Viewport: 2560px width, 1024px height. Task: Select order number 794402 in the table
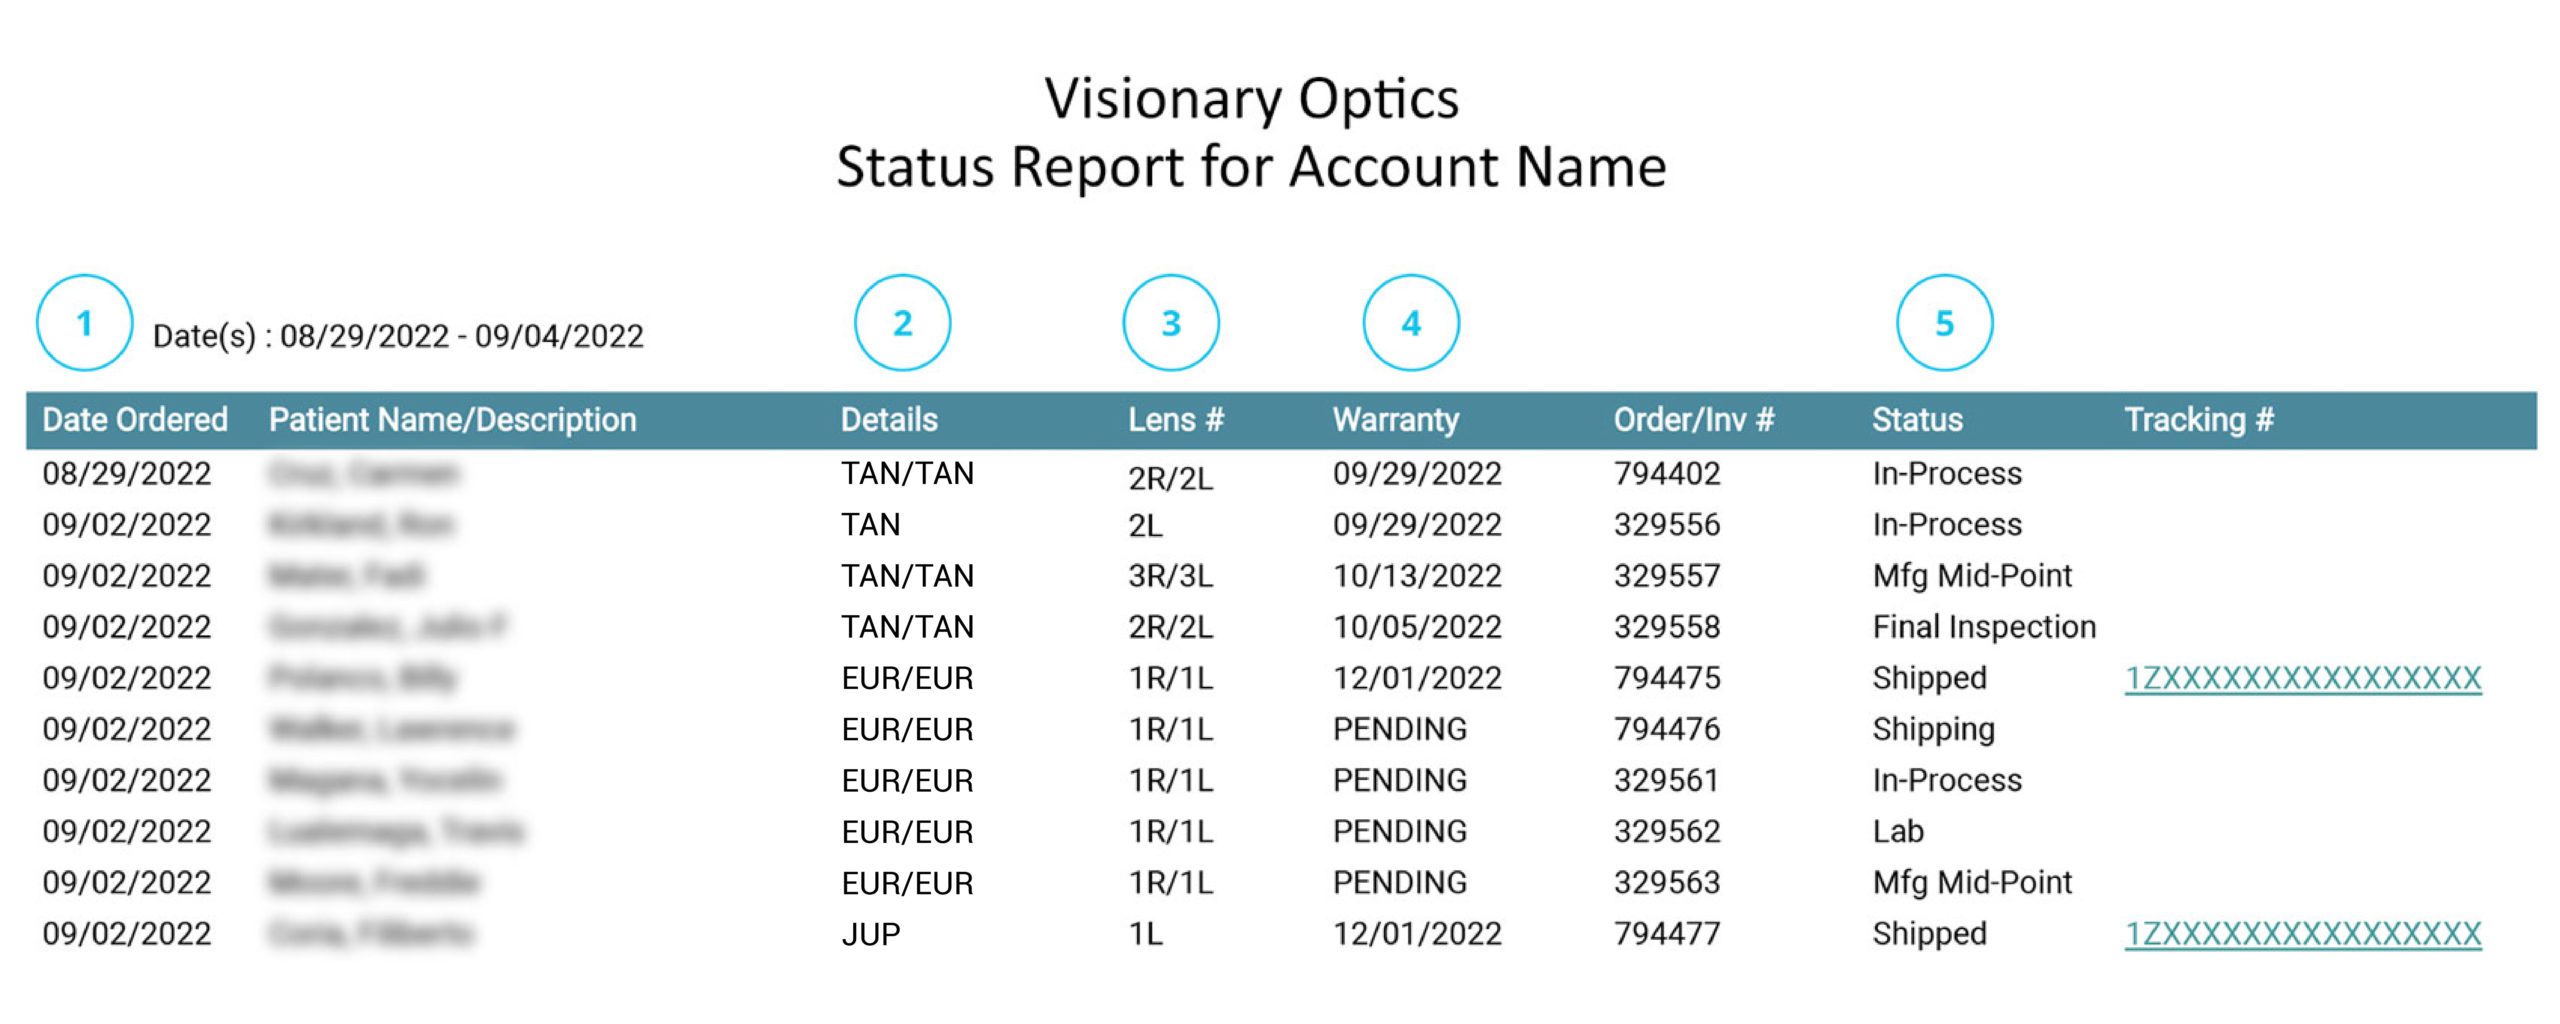1667,474
